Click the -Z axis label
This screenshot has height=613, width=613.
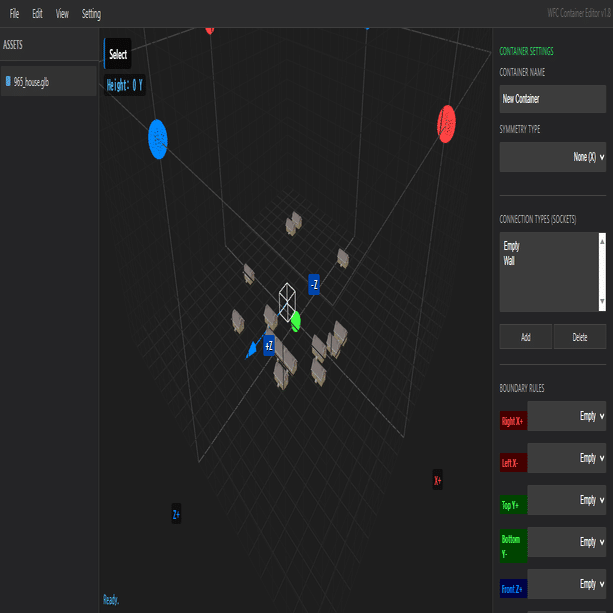point(314,284)
